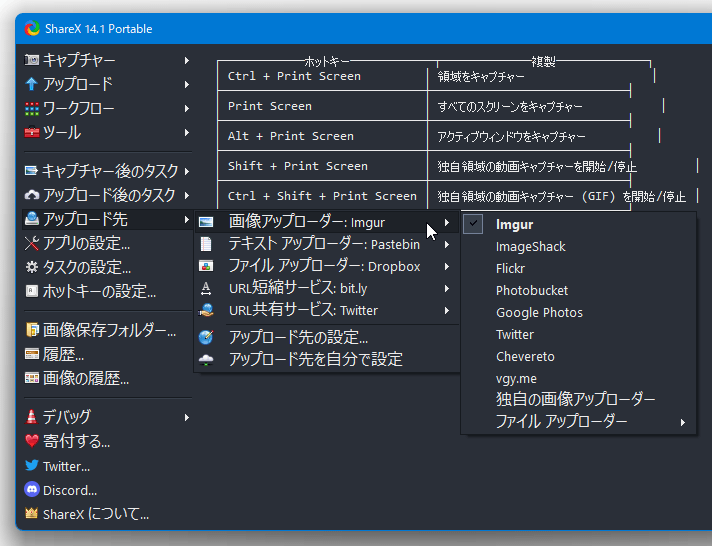712x546 pixels.
Task: Click the Twitter bird icon
Action: point(32,466)
